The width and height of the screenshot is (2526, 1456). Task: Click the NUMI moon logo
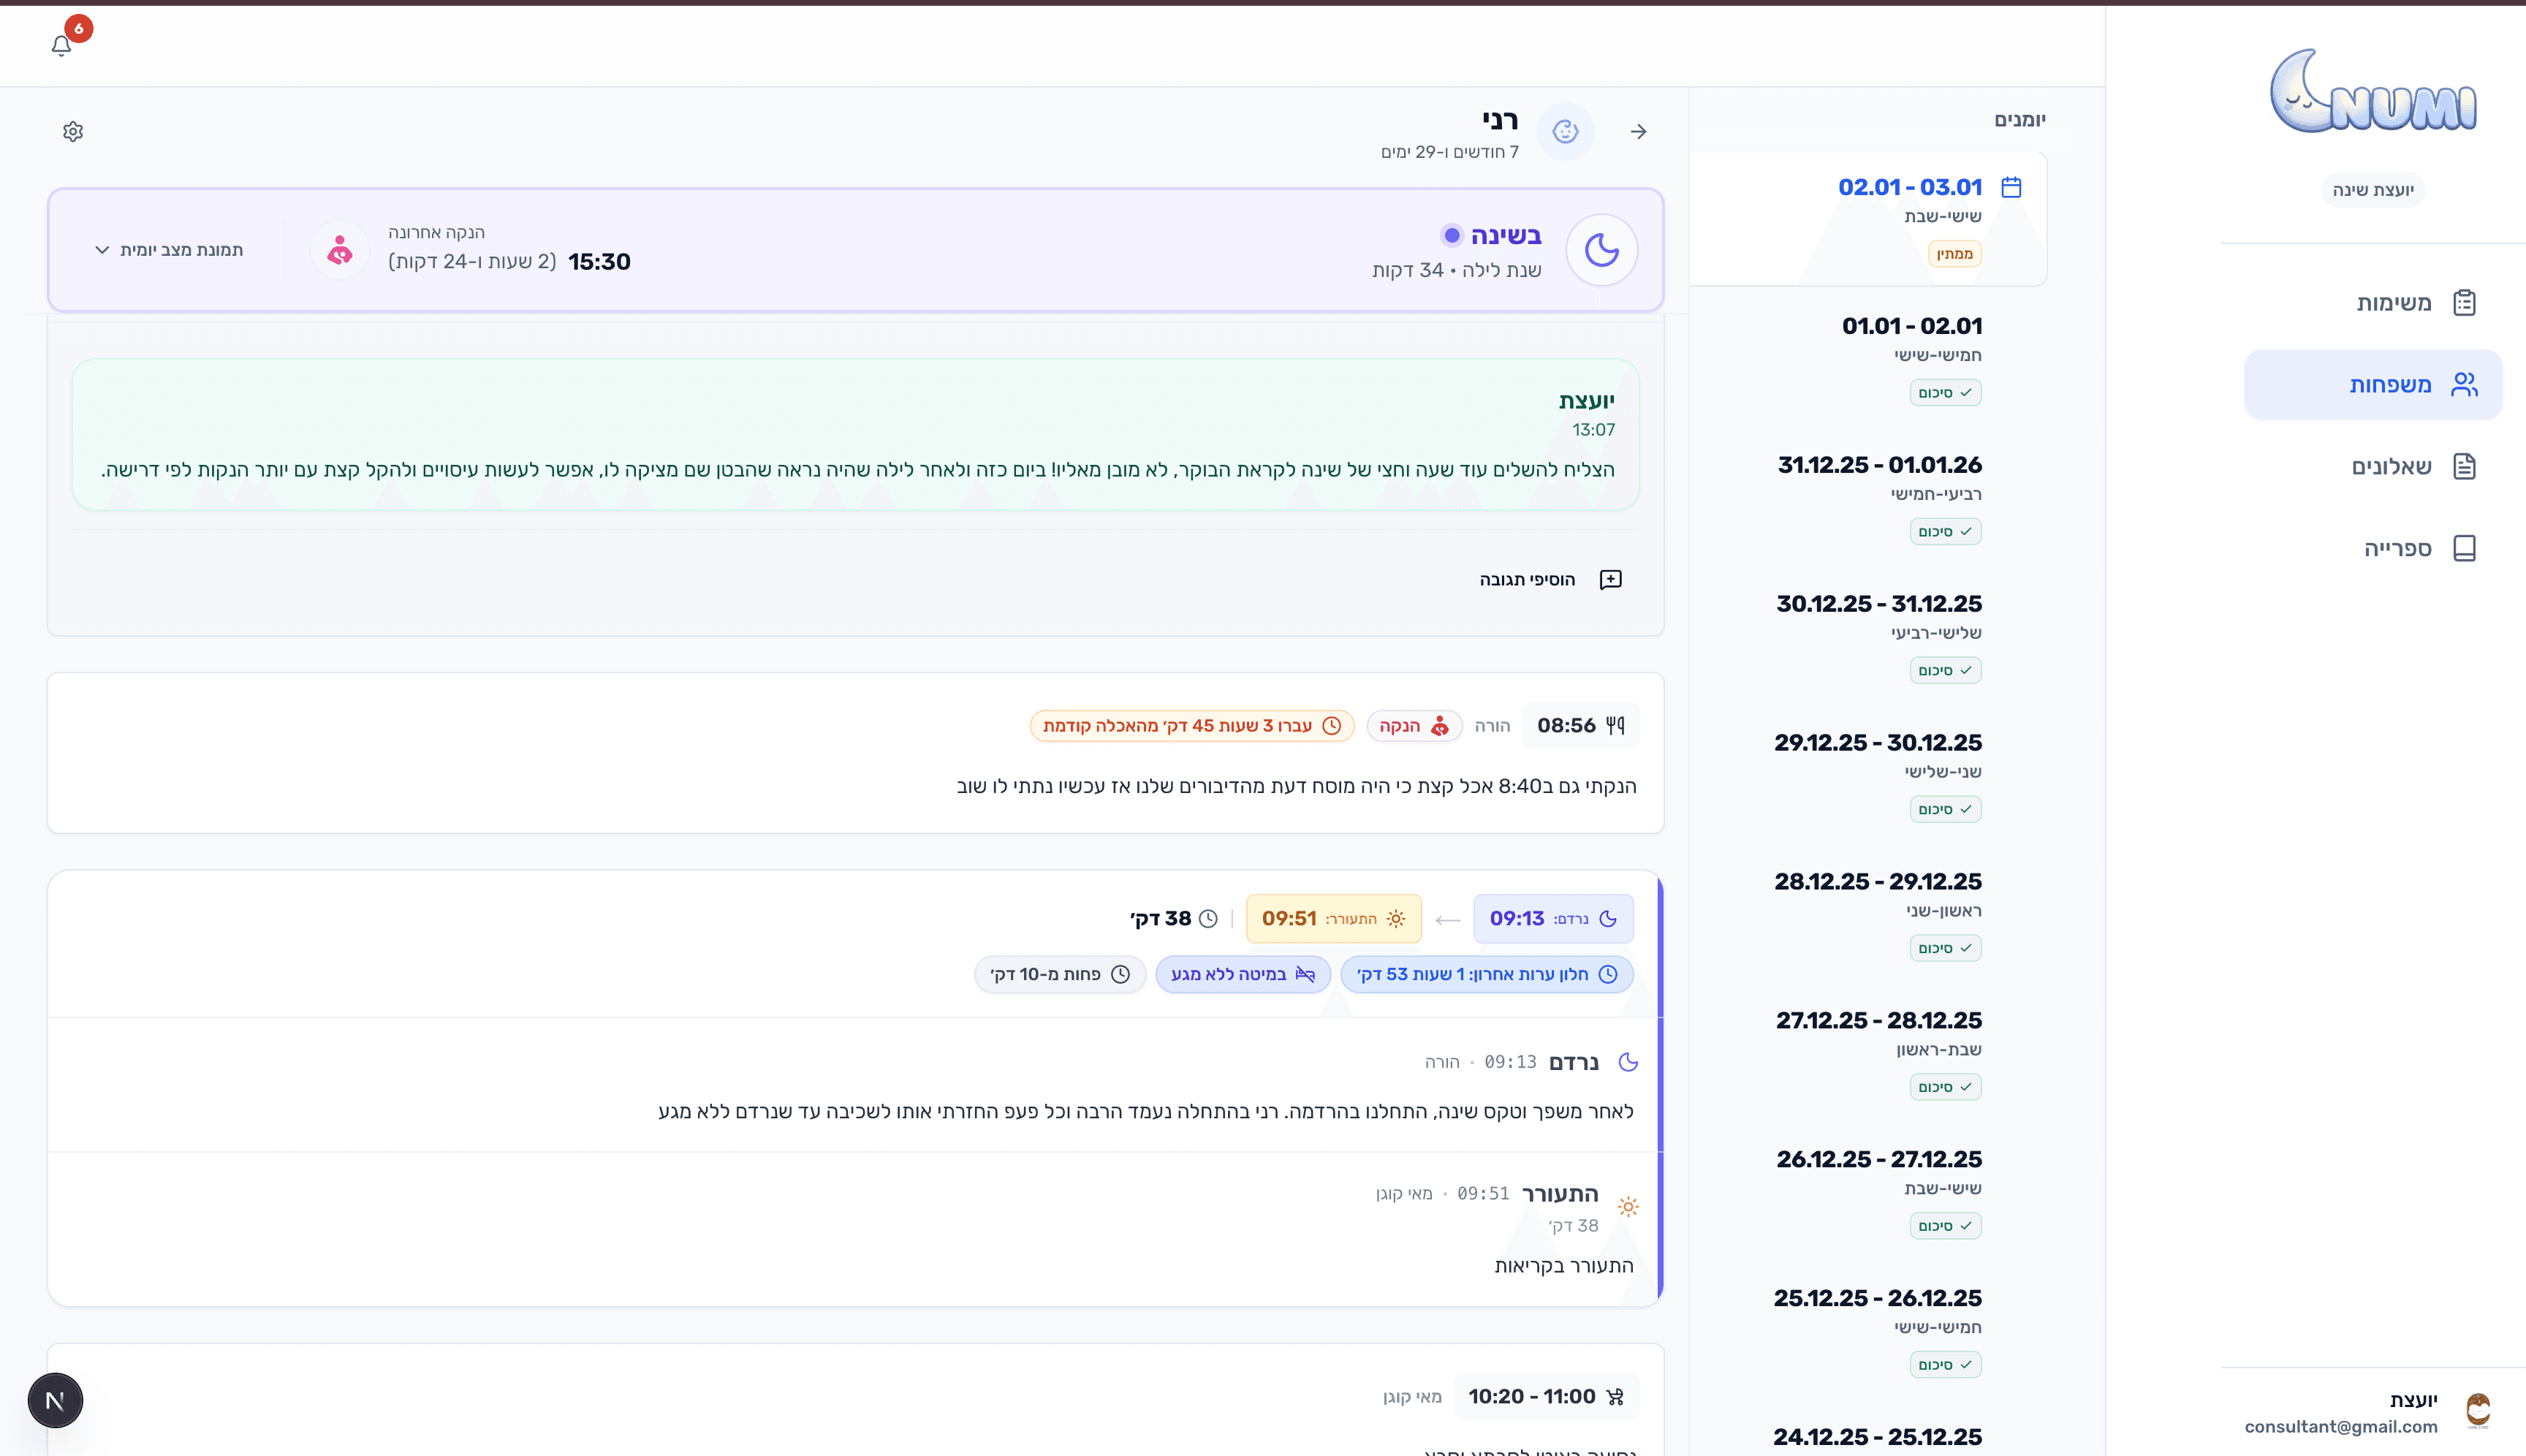tap(2372, 92)
